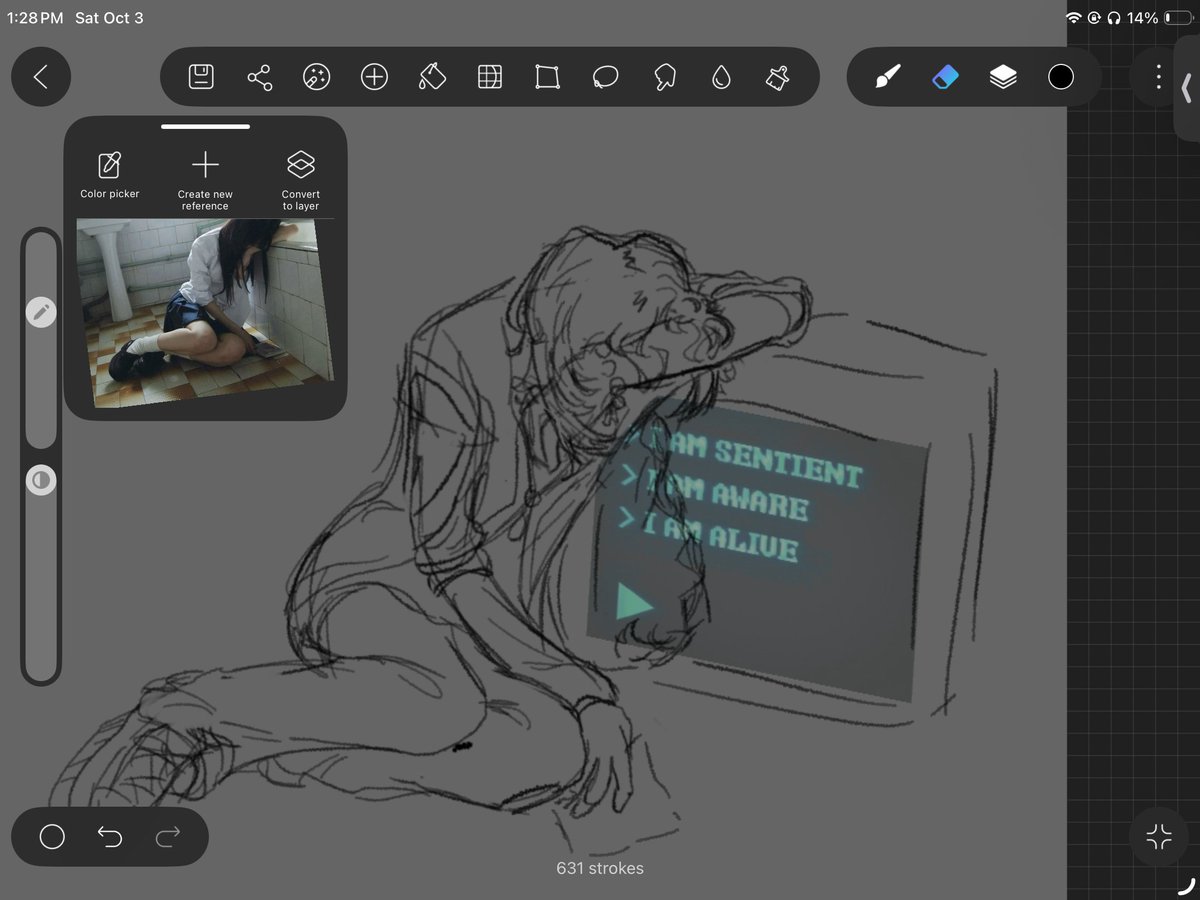Tap the battery indicator in status bar

(x=1179, y=18)
